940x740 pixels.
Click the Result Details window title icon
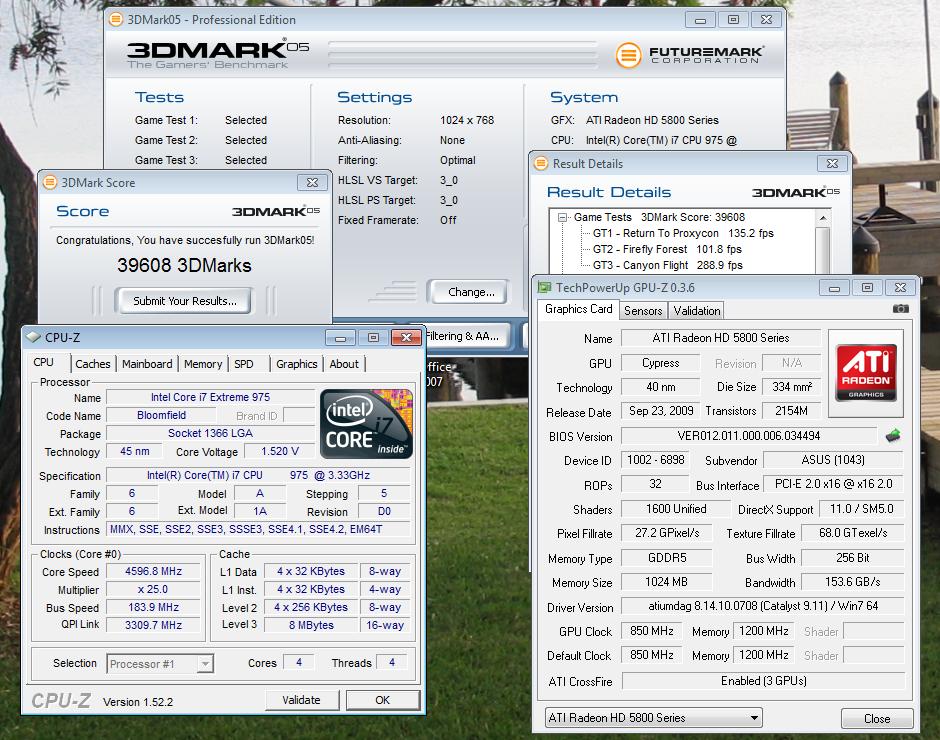(541, 163)
